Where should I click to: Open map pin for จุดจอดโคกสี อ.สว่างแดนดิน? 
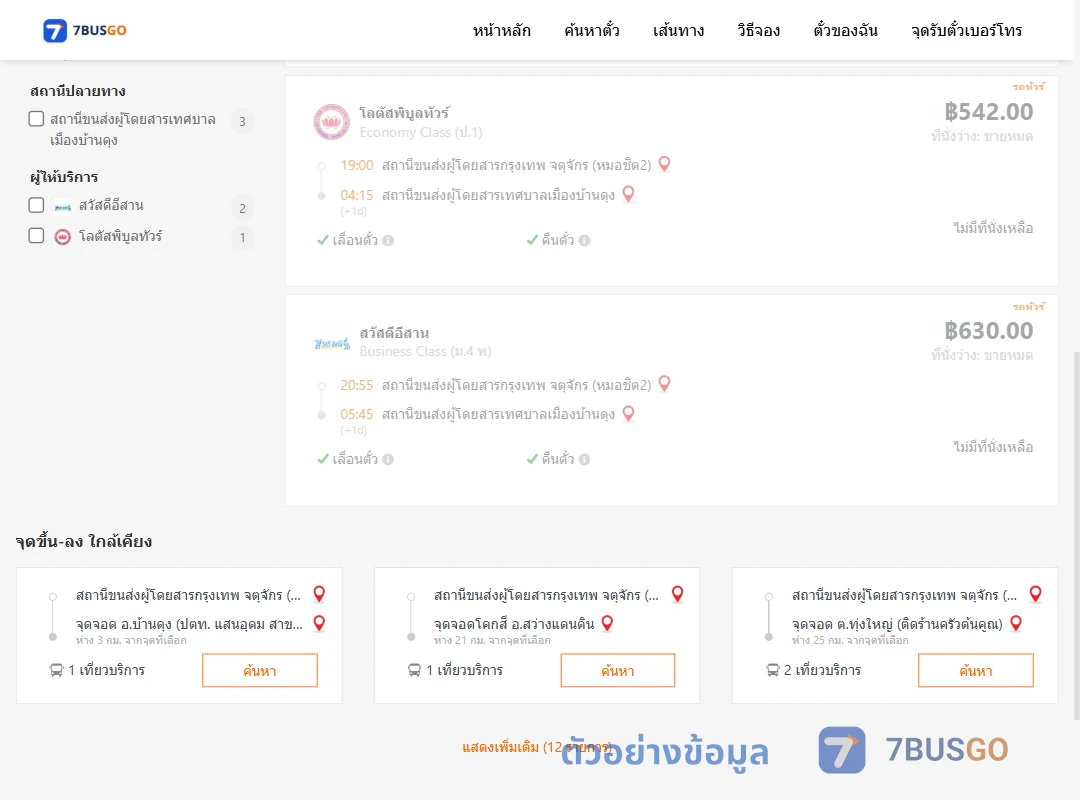tap(608, 624)
